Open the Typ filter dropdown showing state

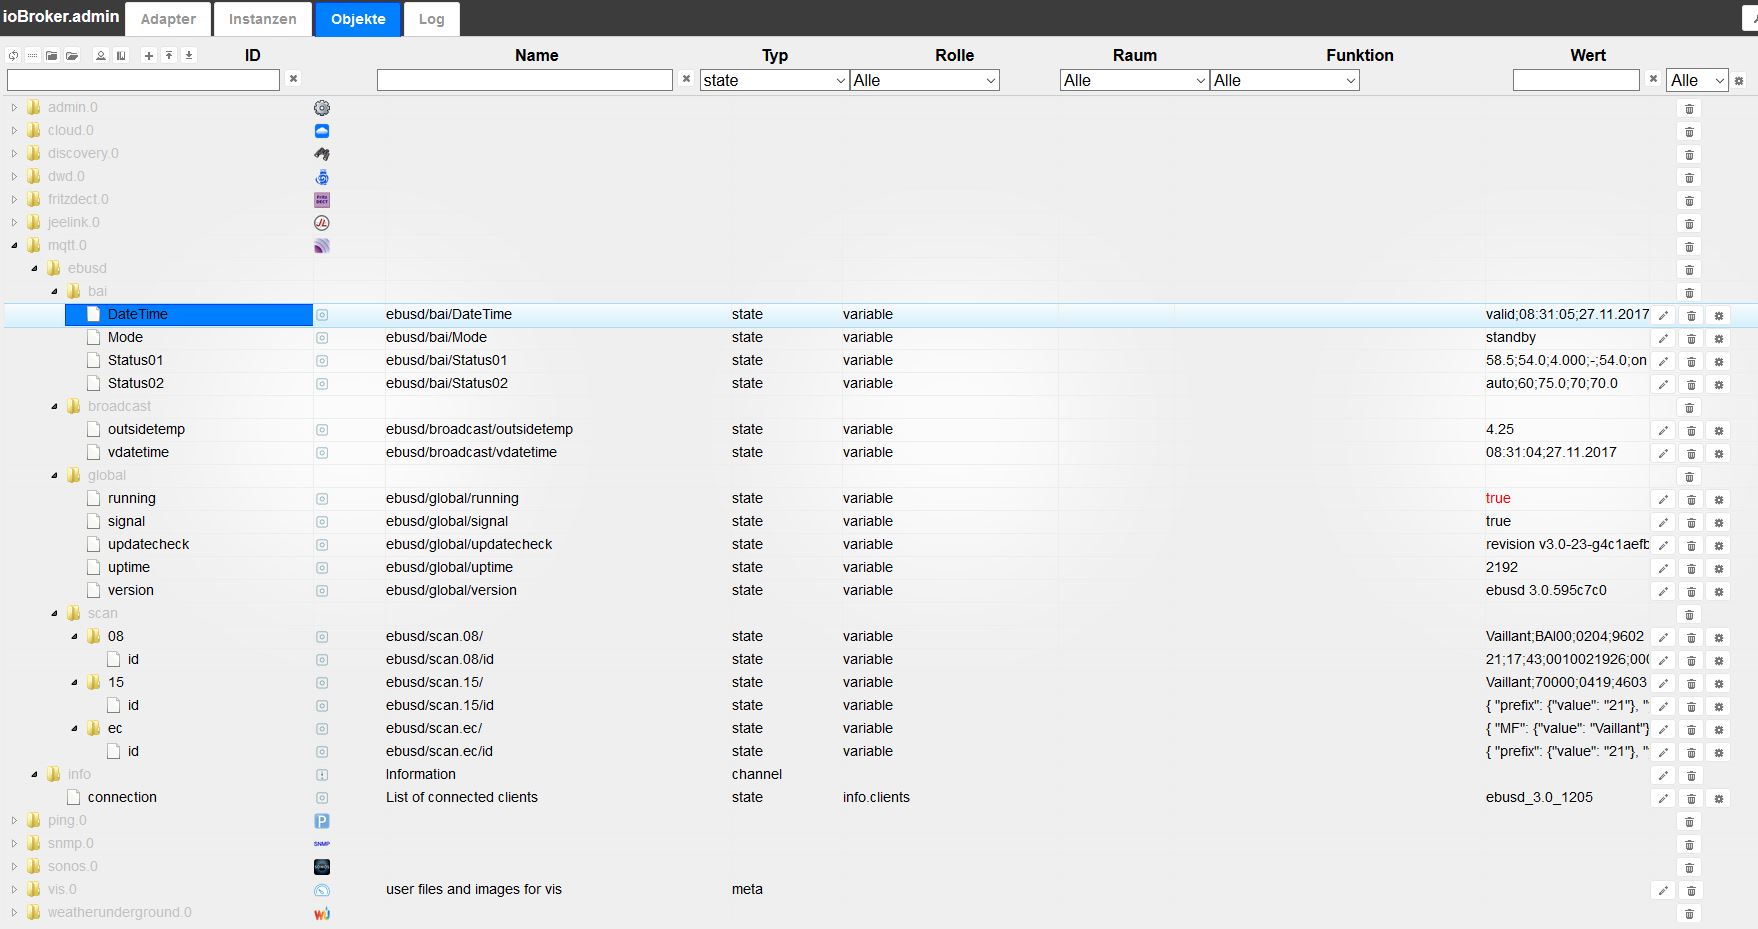774,80
